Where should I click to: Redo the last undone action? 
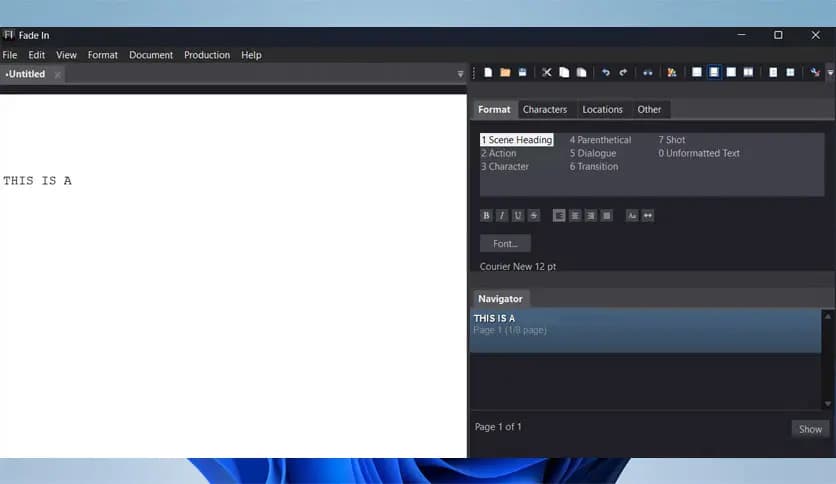[x=623, y=72]
